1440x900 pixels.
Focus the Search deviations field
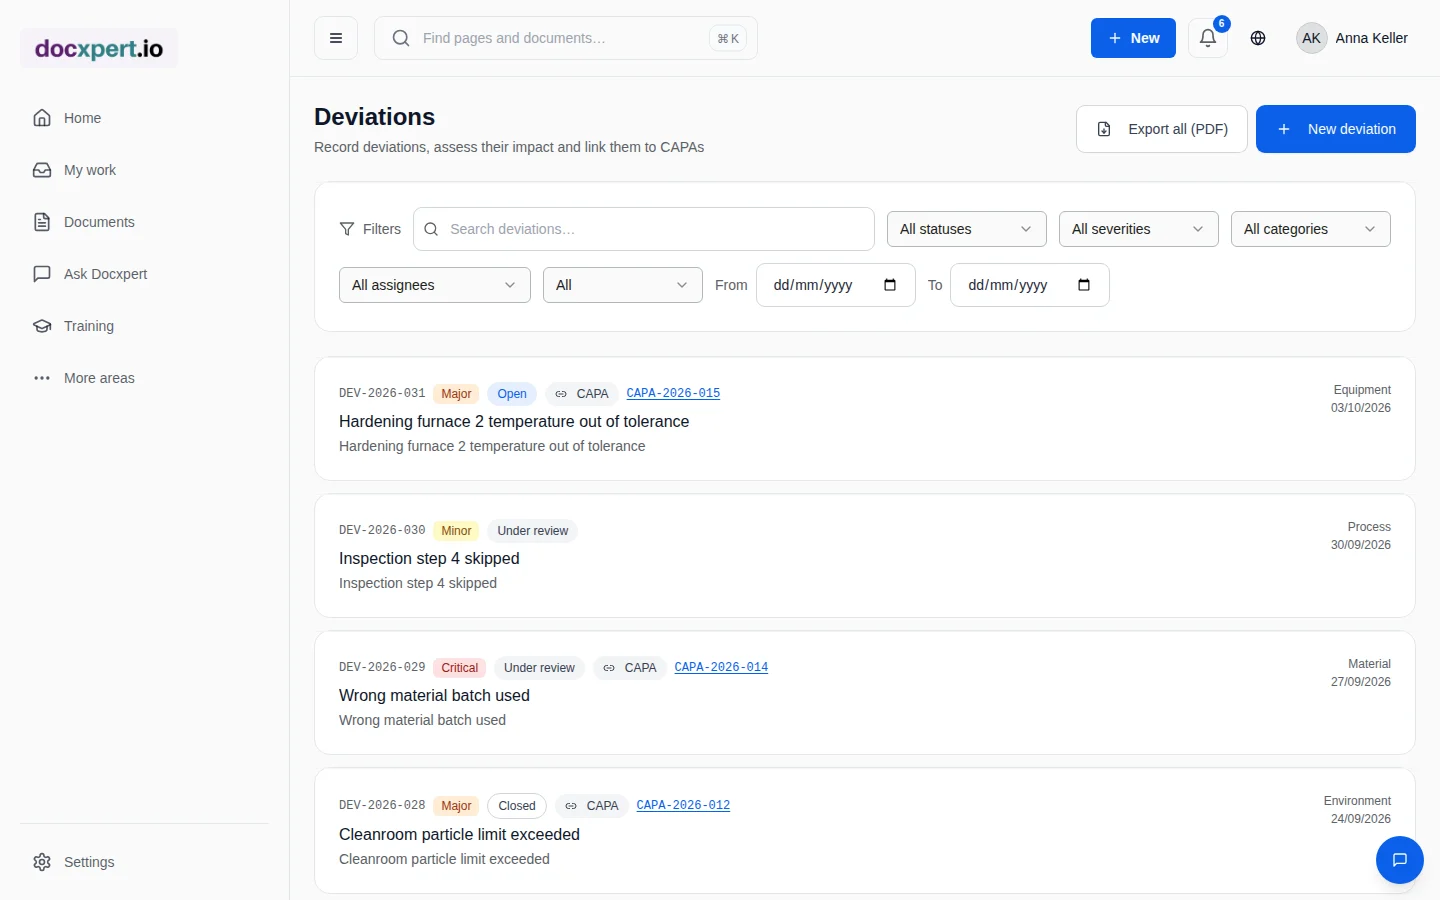coord(644,229)
